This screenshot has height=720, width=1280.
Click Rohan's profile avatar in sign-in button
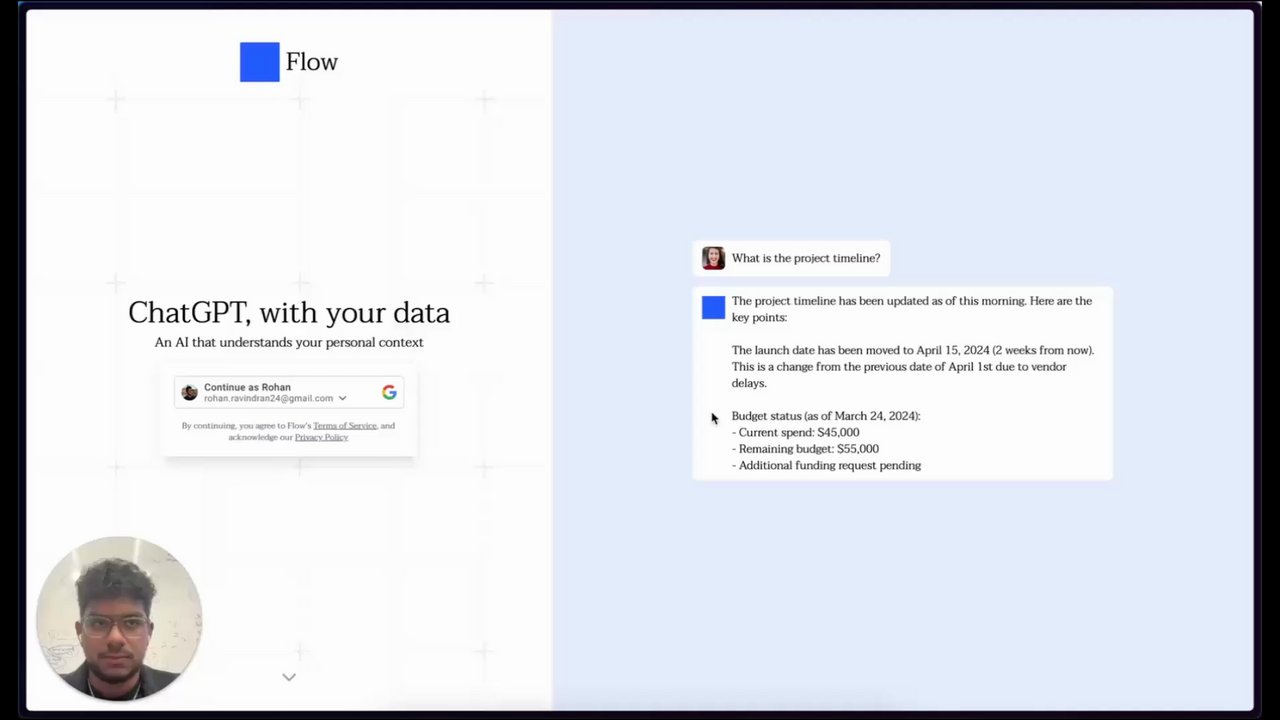(x=189, y=392)
